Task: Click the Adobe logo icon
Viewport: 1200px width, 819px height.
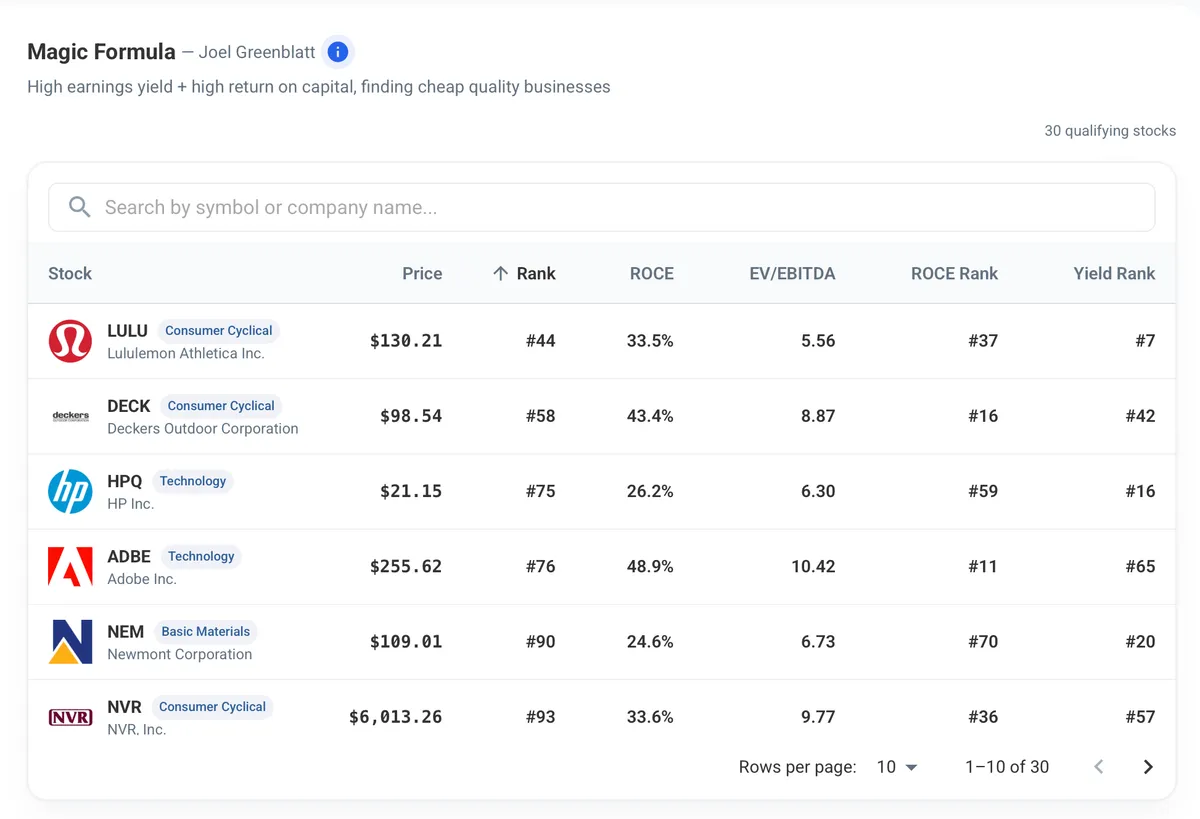Action: pyautogui.click(x=70, y=566)
